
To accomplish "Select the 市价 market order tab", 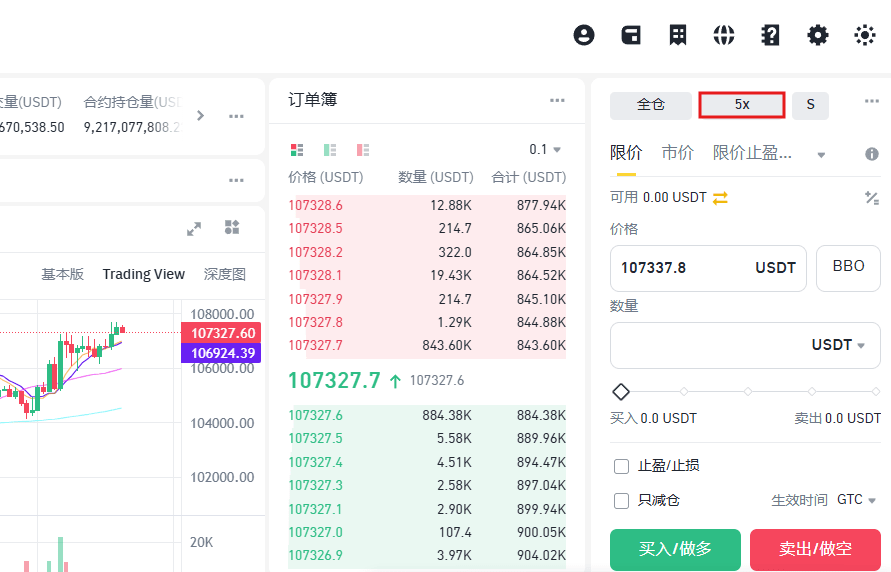I will click(677, 153).
